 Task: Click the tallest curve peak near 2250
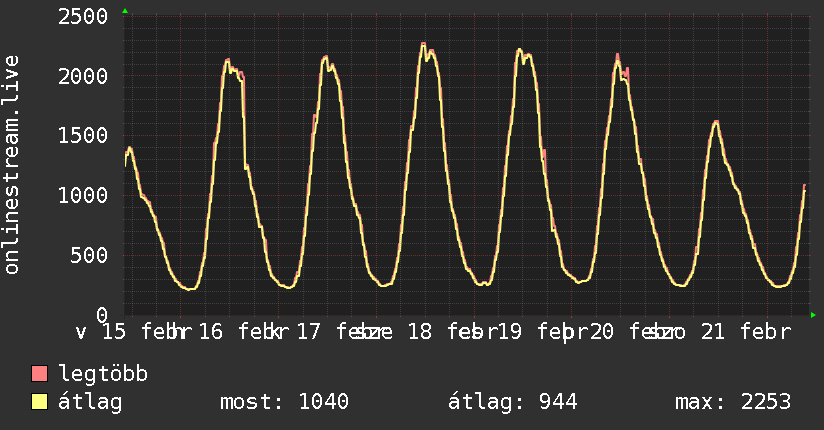pos(423,45)
